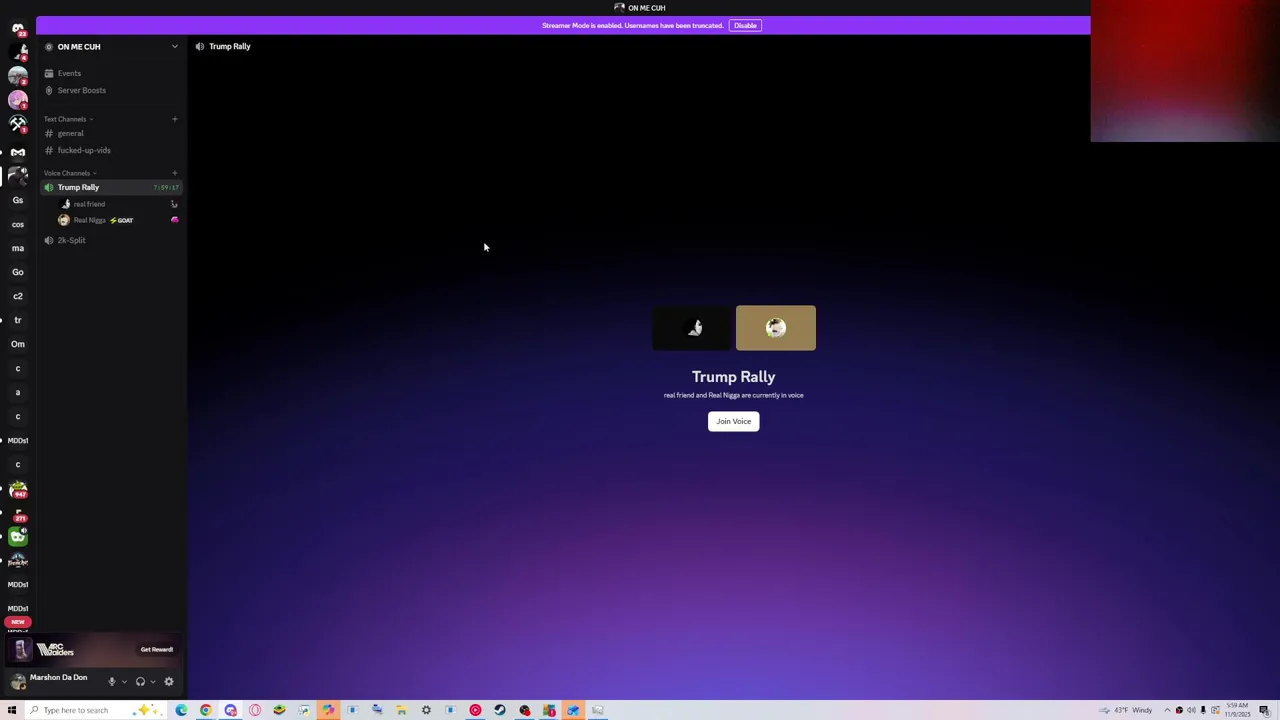Open the Windows notification center icon
Viewport: 1280px width, 720px height.
(1264, 710)
